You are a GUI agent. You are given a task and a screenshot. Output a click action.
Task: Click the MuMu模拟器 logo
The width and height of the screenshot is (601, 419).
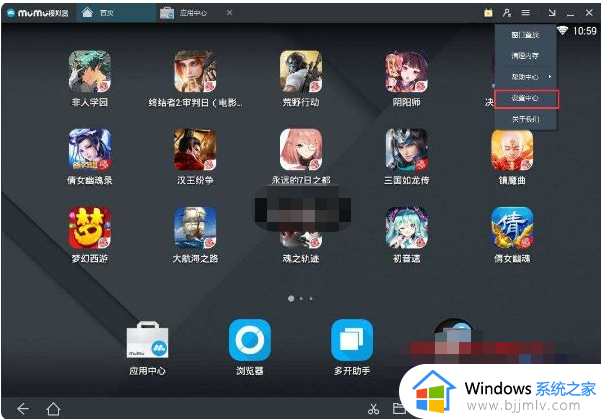tap(38, 13)
